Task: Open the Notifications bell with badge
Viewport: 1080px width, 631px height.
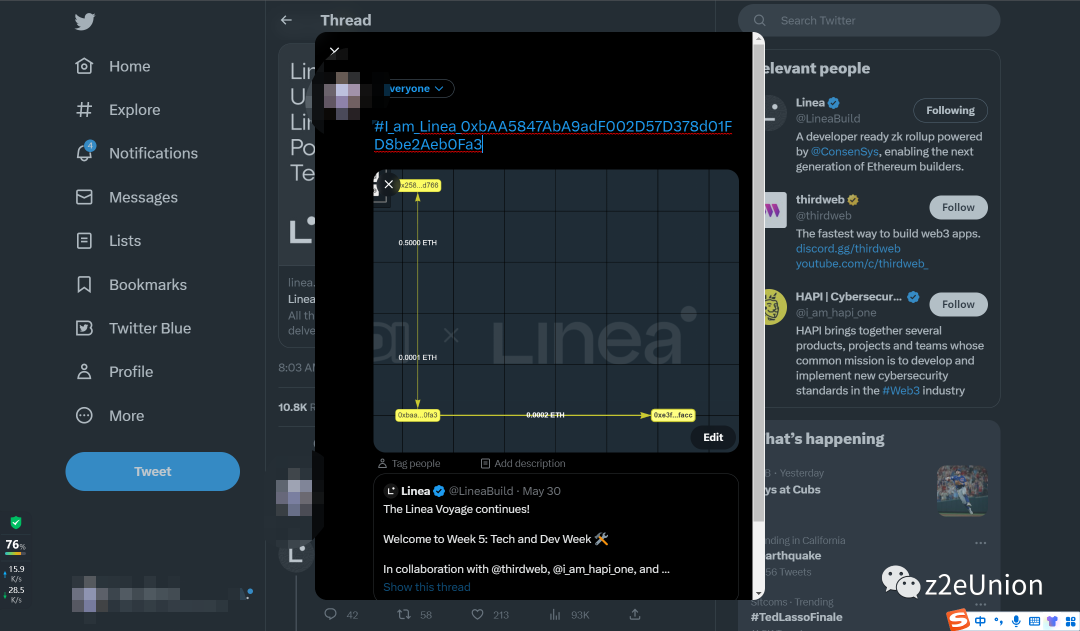Action: coord(85,153)
